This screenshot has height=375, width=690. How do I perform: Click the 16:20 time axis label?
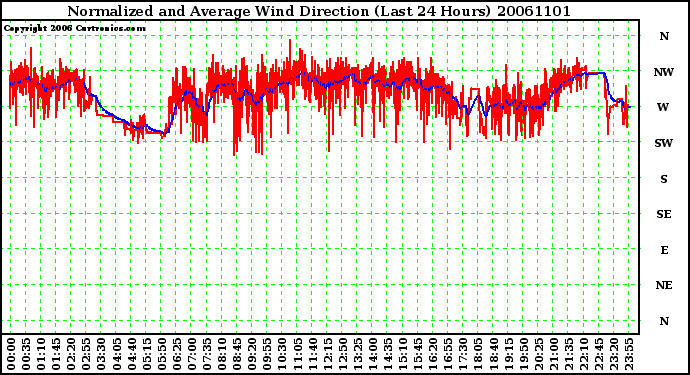click(432, 355)
